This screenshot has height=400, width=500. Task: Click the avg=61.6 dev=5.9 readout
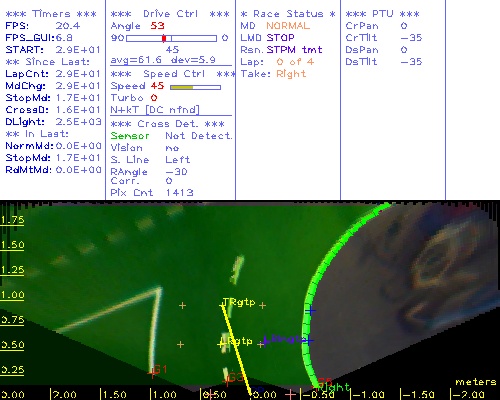pyautogui.click(x=163, y=60)
